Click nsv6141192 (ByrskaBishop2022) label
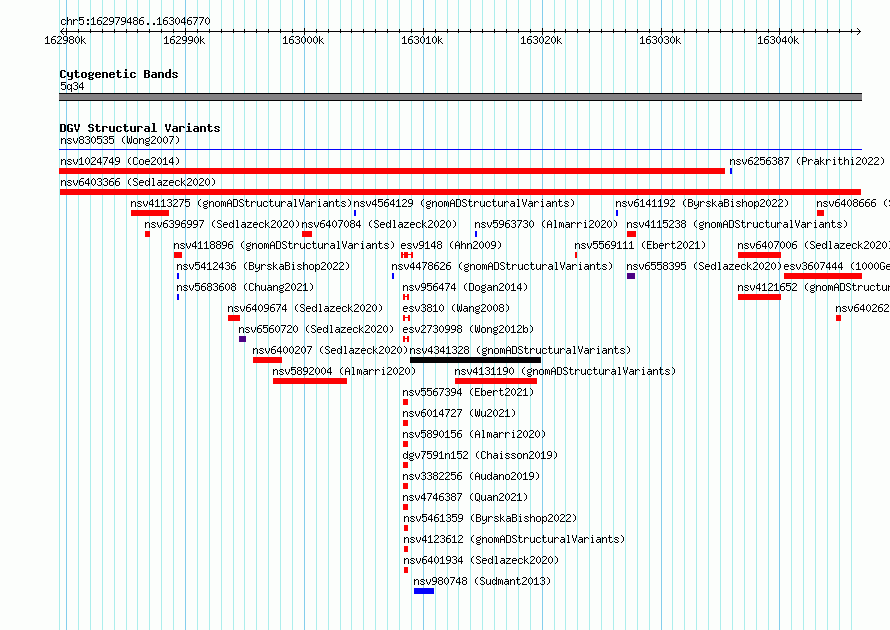This screenshot has width=890, height=630. click(702, 203)
